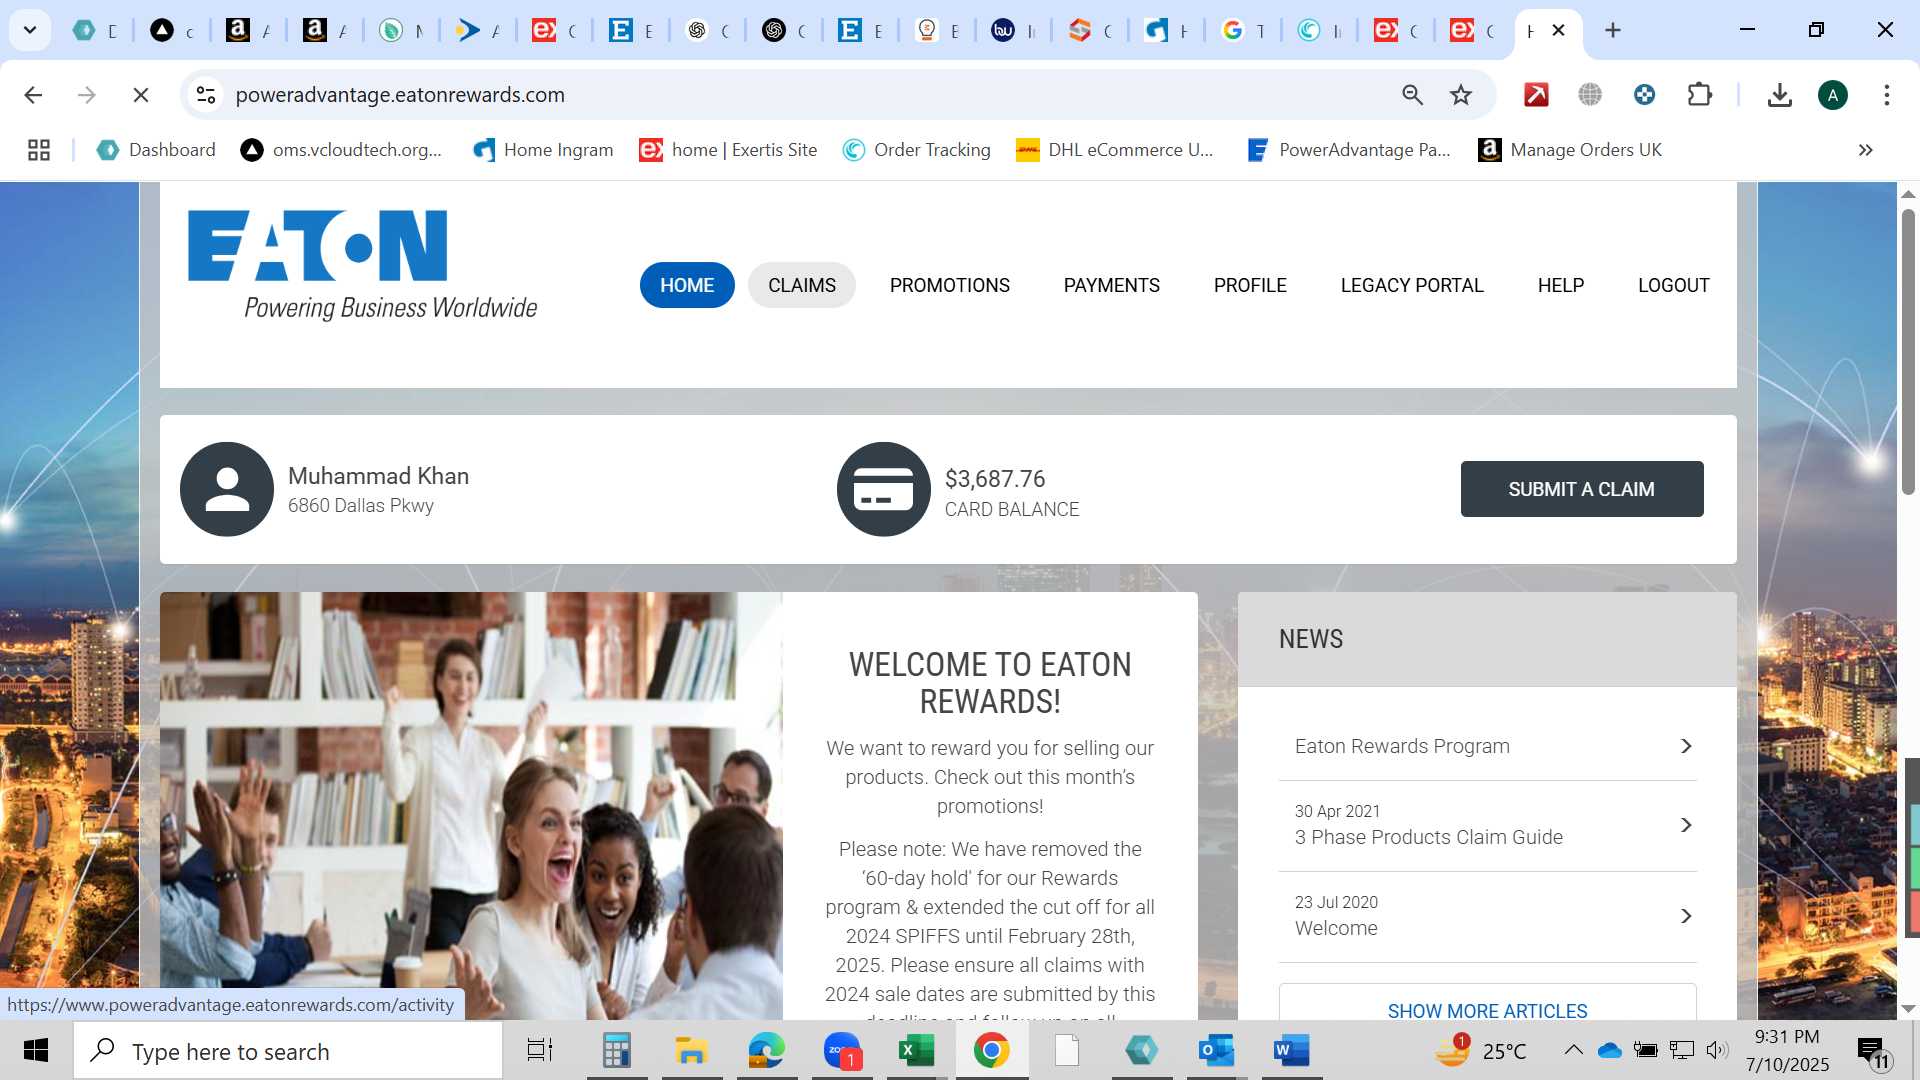This screenshot has width=1920, height=1080.
Task: Open the Extensions puzzle icon
Action: 1699,95
